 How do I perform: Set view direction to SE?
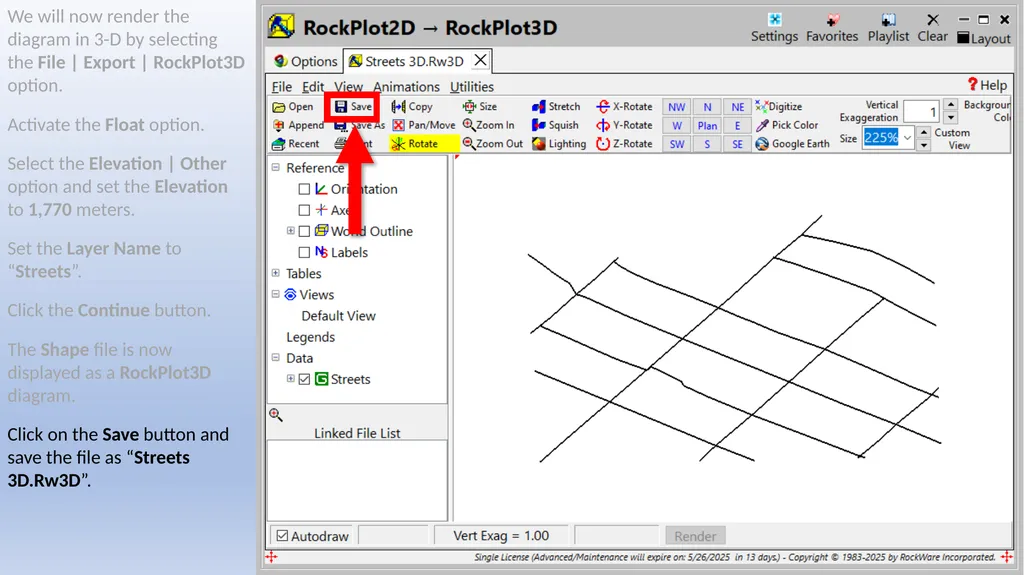pyautogui.click(x=737, y=144)
